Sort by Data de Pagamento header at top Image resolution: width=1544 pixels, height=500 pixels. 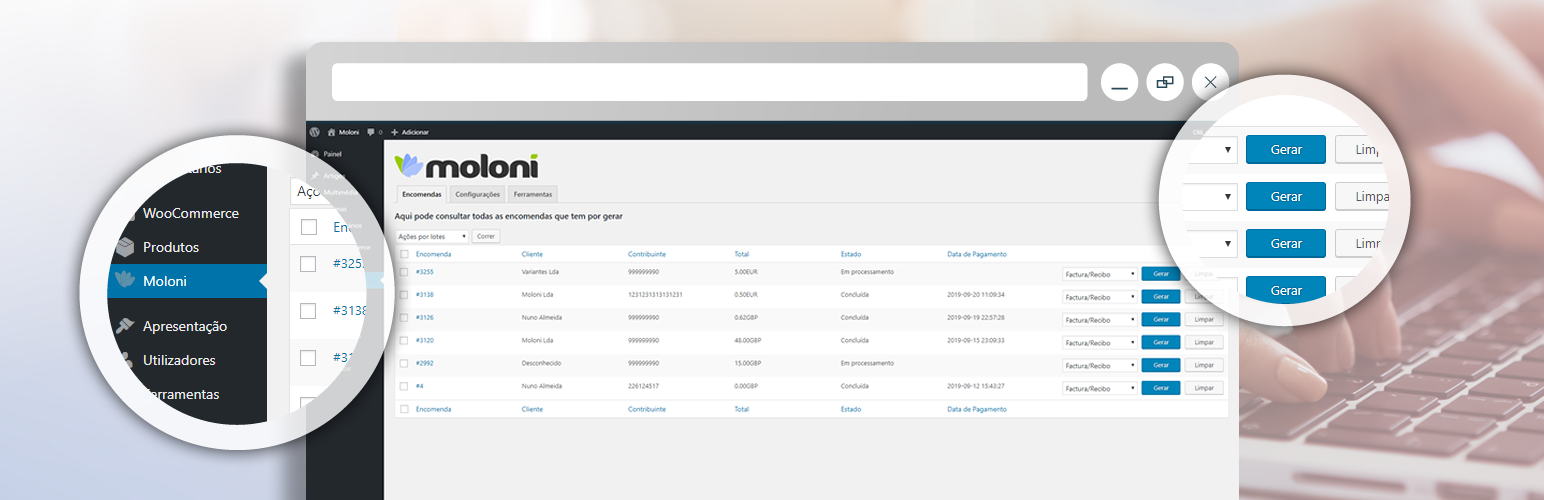pyautogui.click(x=977, y=254)
